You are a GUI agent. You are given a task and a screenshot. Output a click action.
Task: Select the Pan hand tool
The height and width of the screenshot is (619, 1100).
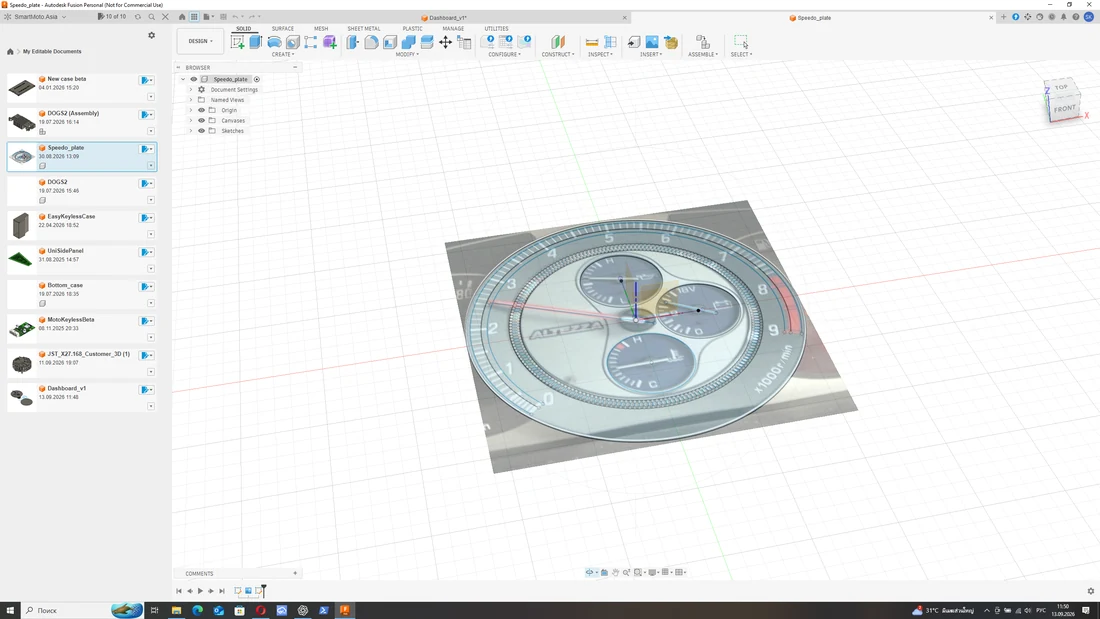pyautogui.click(x=615, y=573)
